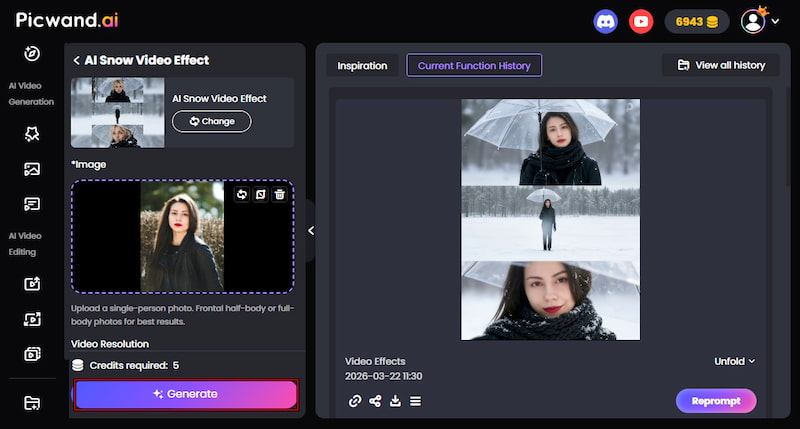Click the Change effect button

tap(212, 121)
